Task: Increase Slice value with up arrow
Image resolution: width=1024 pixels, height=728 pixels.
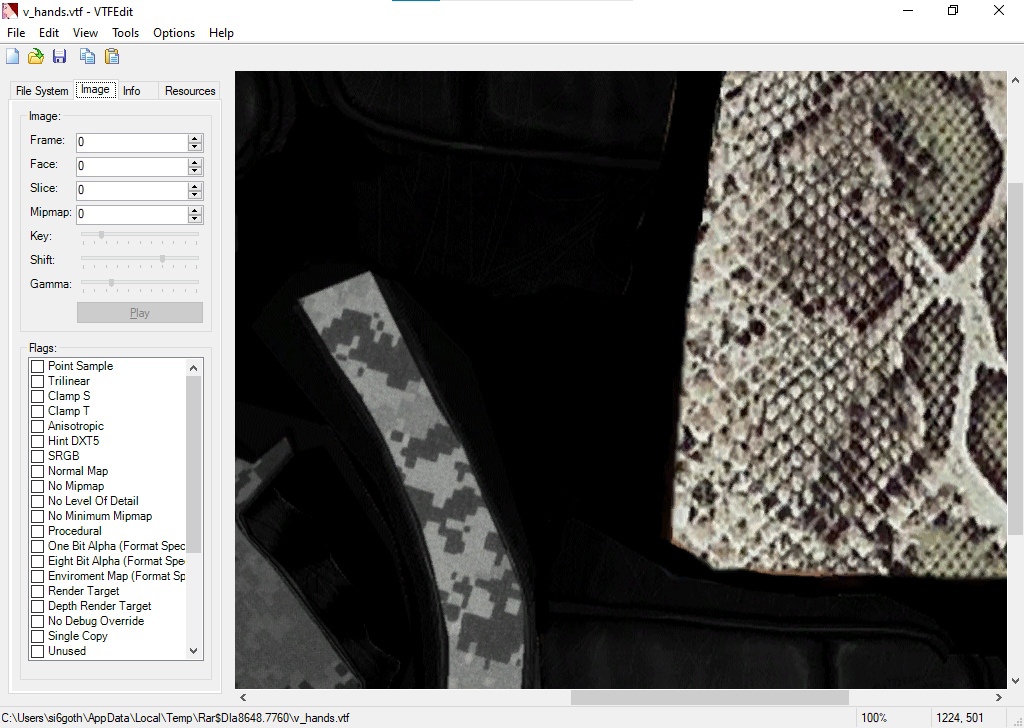Action: coord(195,186)
